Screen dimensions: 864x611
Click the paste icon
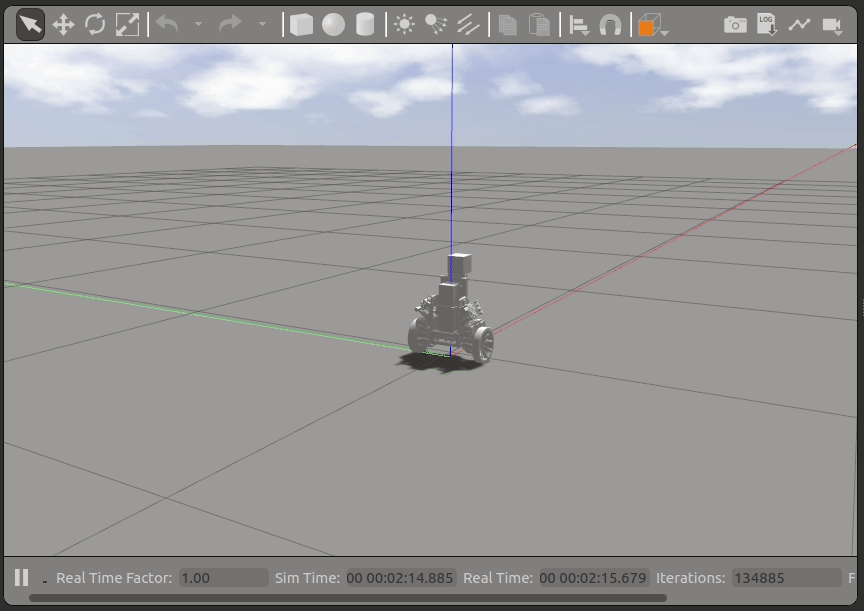(x=539, y=25)
